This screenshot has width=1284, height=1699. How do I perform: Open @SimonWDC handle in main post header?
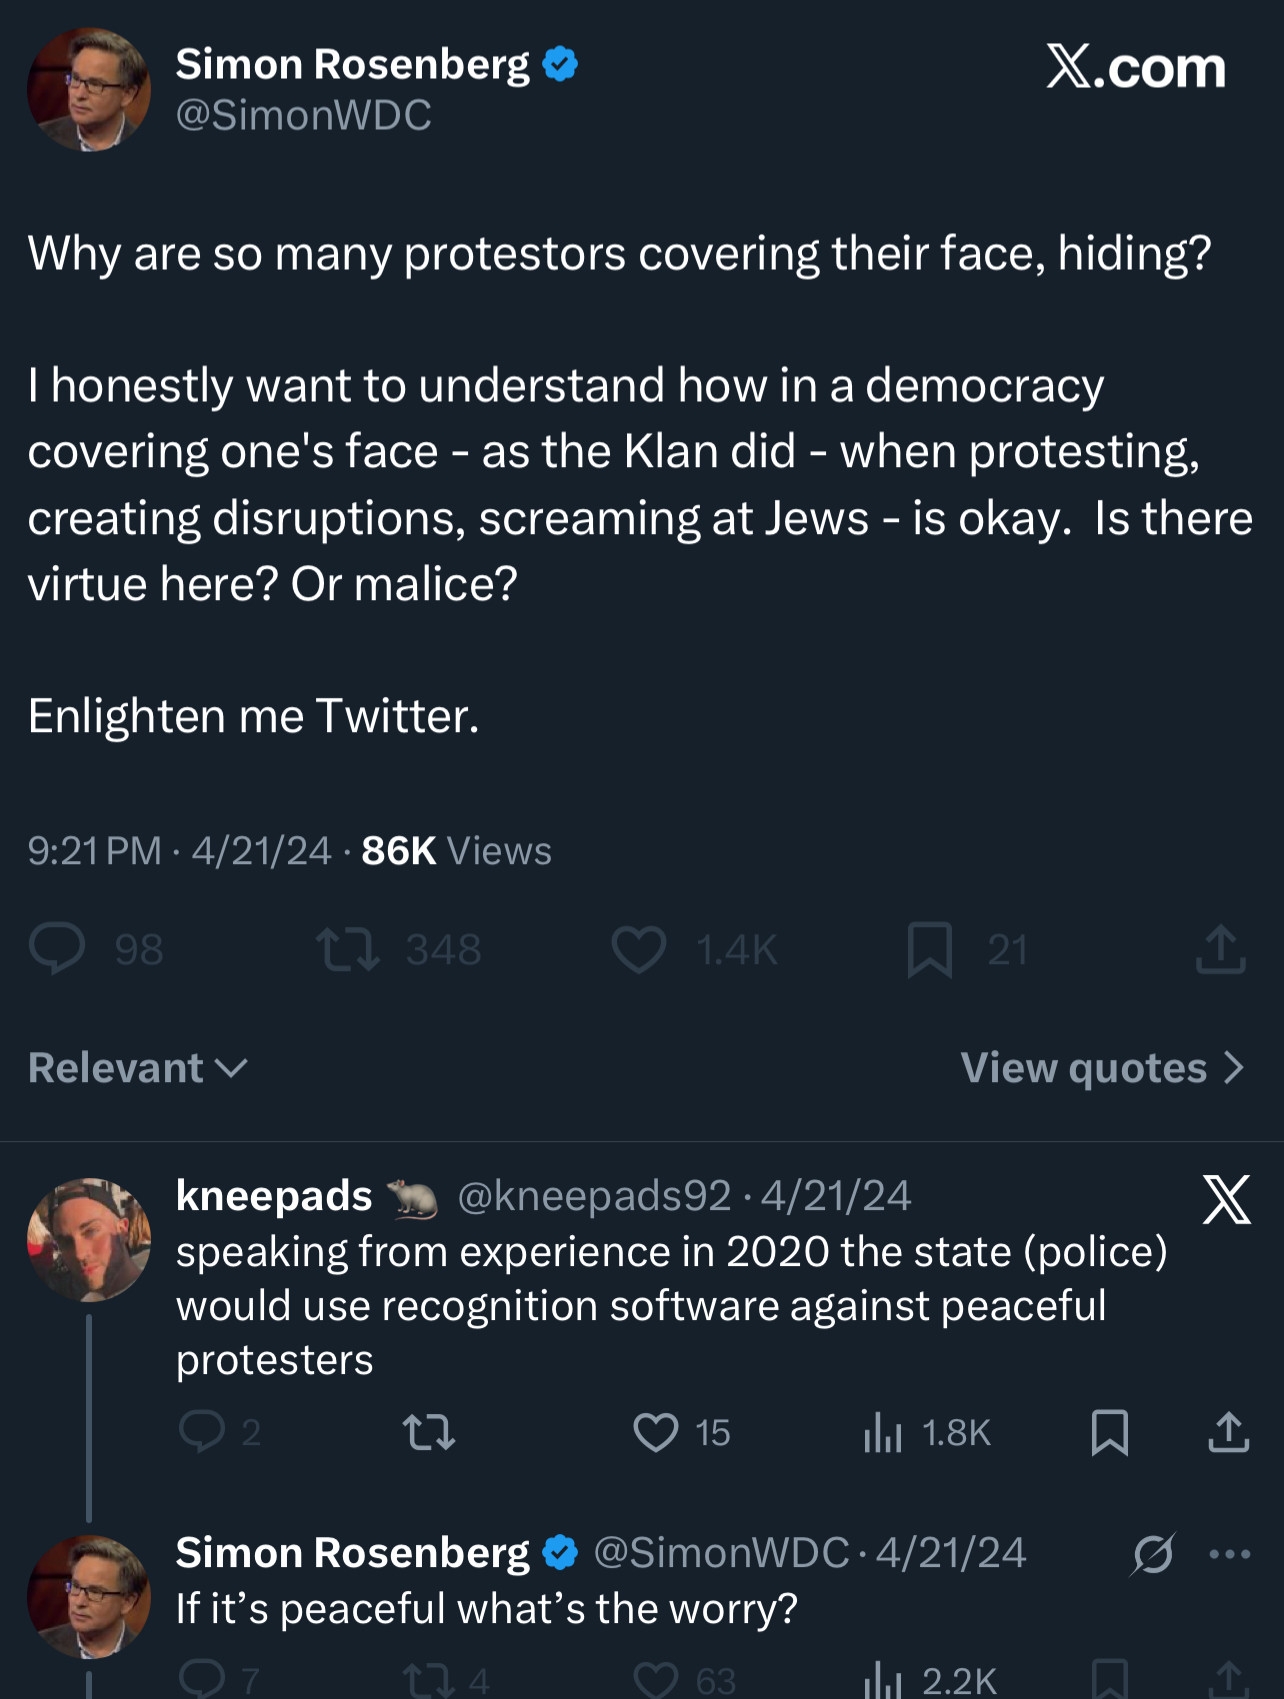(303, 115)
